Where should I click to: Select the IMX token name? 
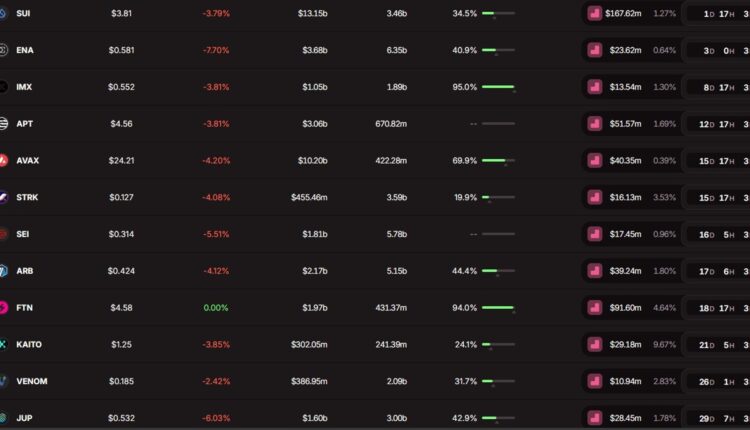coord(24,87)
